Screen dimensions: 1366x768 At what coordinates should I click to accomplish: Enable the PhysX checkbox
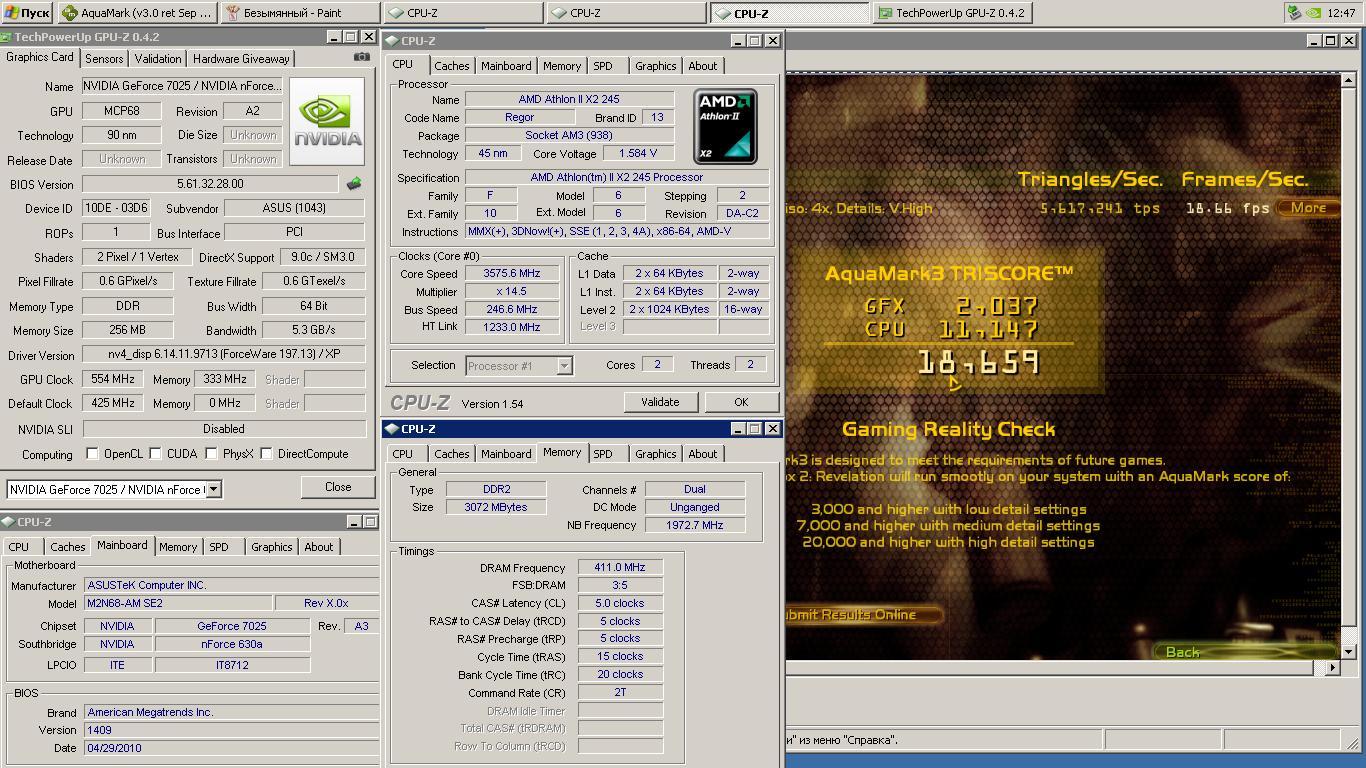tap(212, 454)
